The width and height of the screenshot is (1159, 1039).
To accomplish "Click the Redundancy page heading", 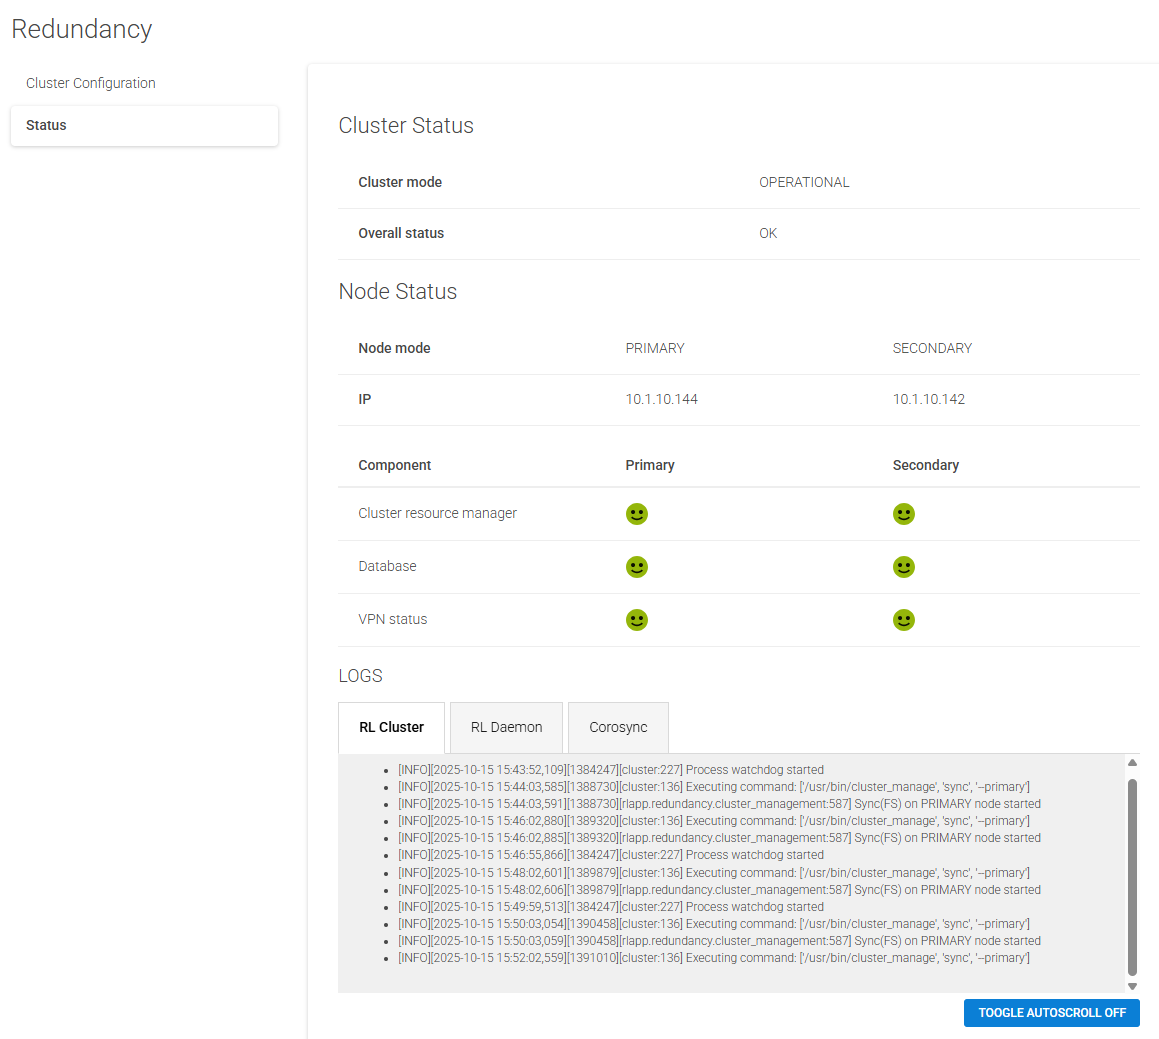I will coord(82,29).
